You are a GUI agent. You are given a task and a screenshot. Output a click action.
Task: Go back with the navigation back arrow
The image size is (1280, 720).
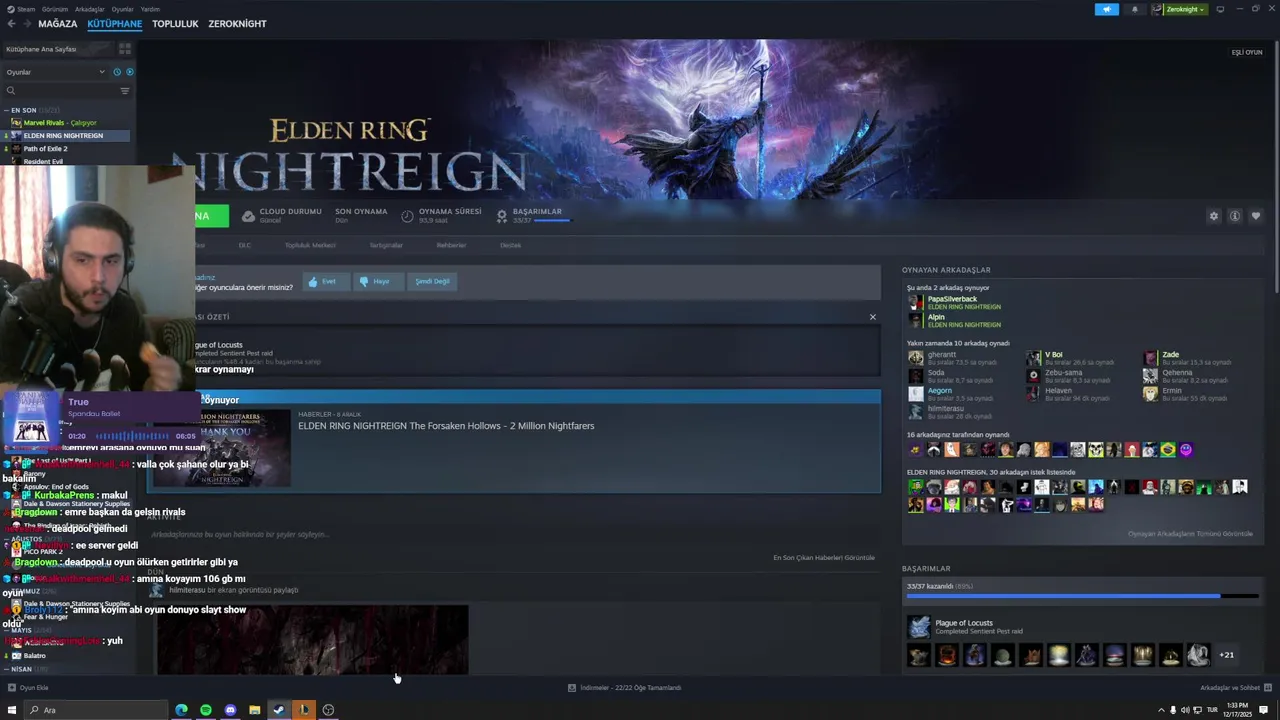[x=11, y=24]
